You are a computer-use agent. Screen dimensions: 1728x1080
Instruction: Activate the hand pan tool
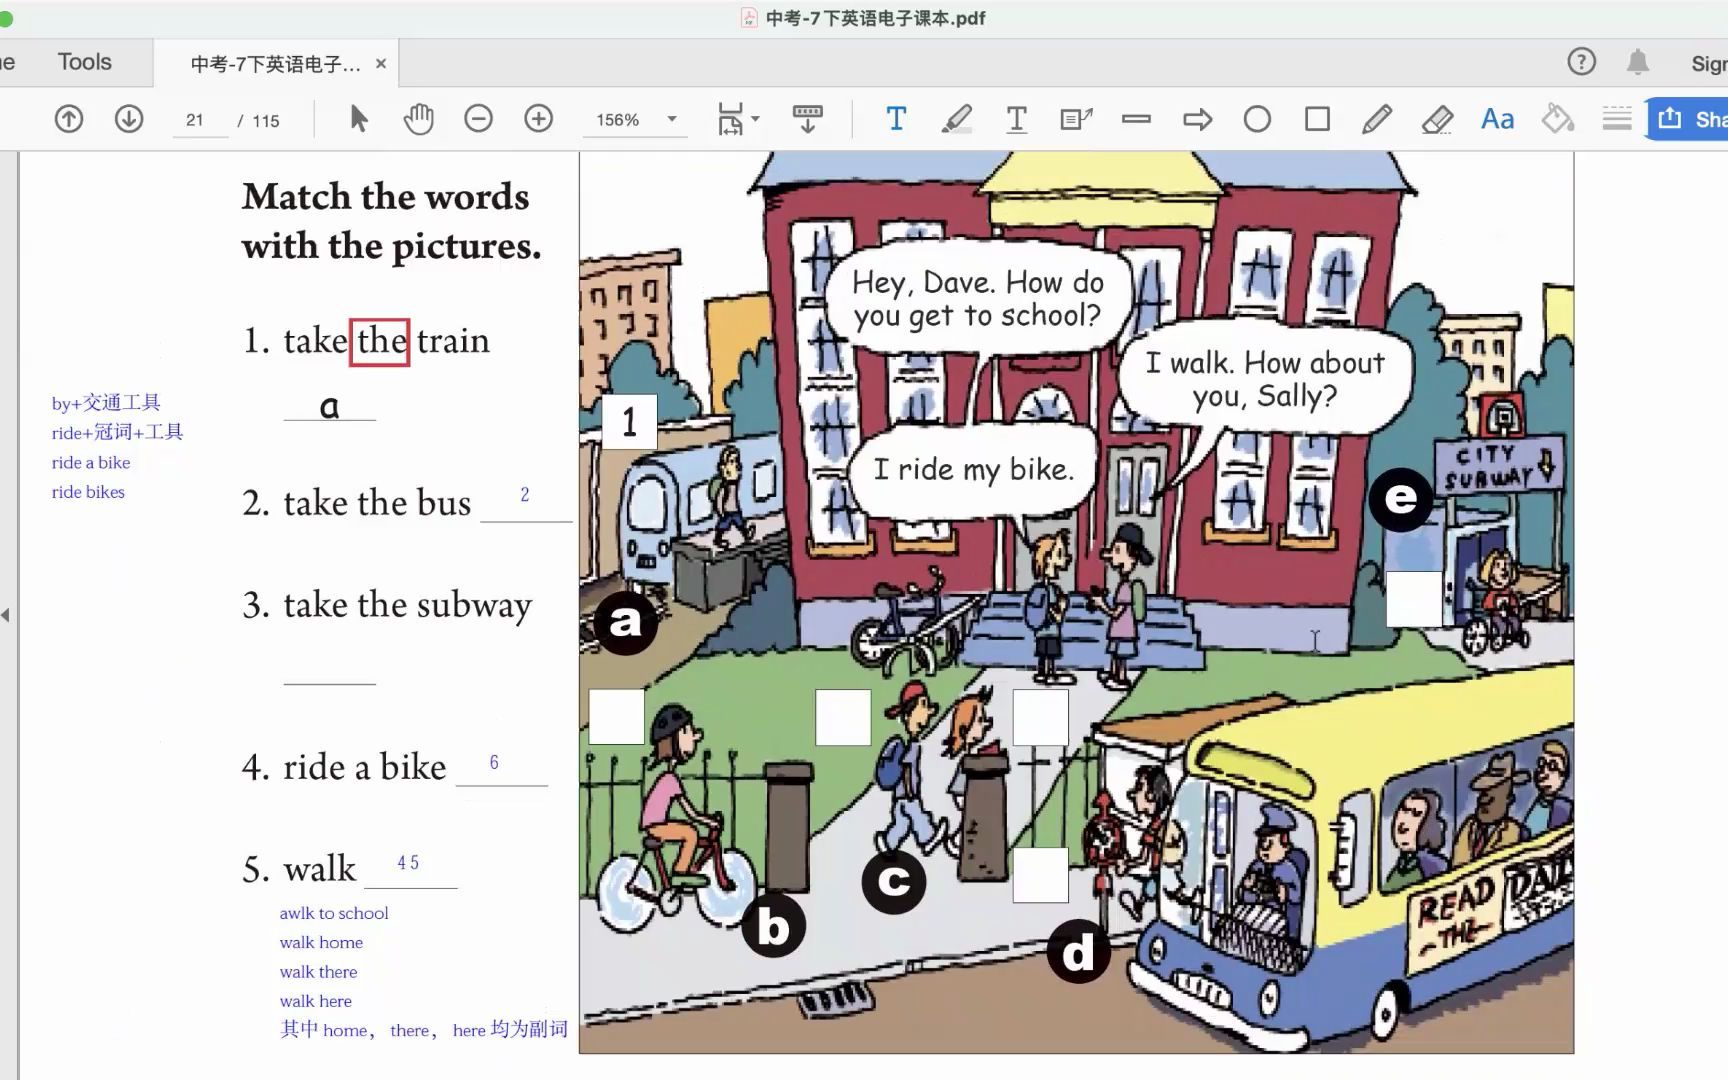(418, 119)
